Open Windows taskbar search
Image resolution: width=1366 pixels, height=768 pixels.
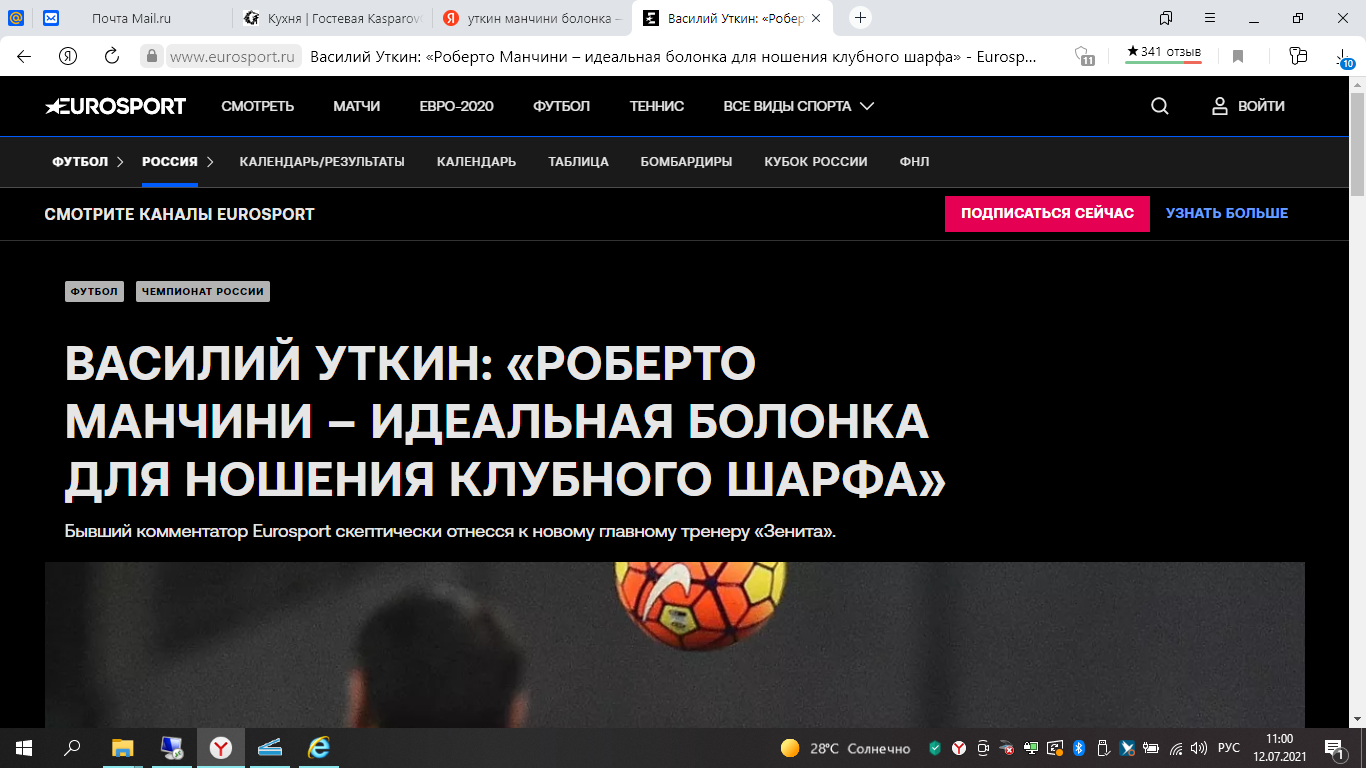[72, 748]
